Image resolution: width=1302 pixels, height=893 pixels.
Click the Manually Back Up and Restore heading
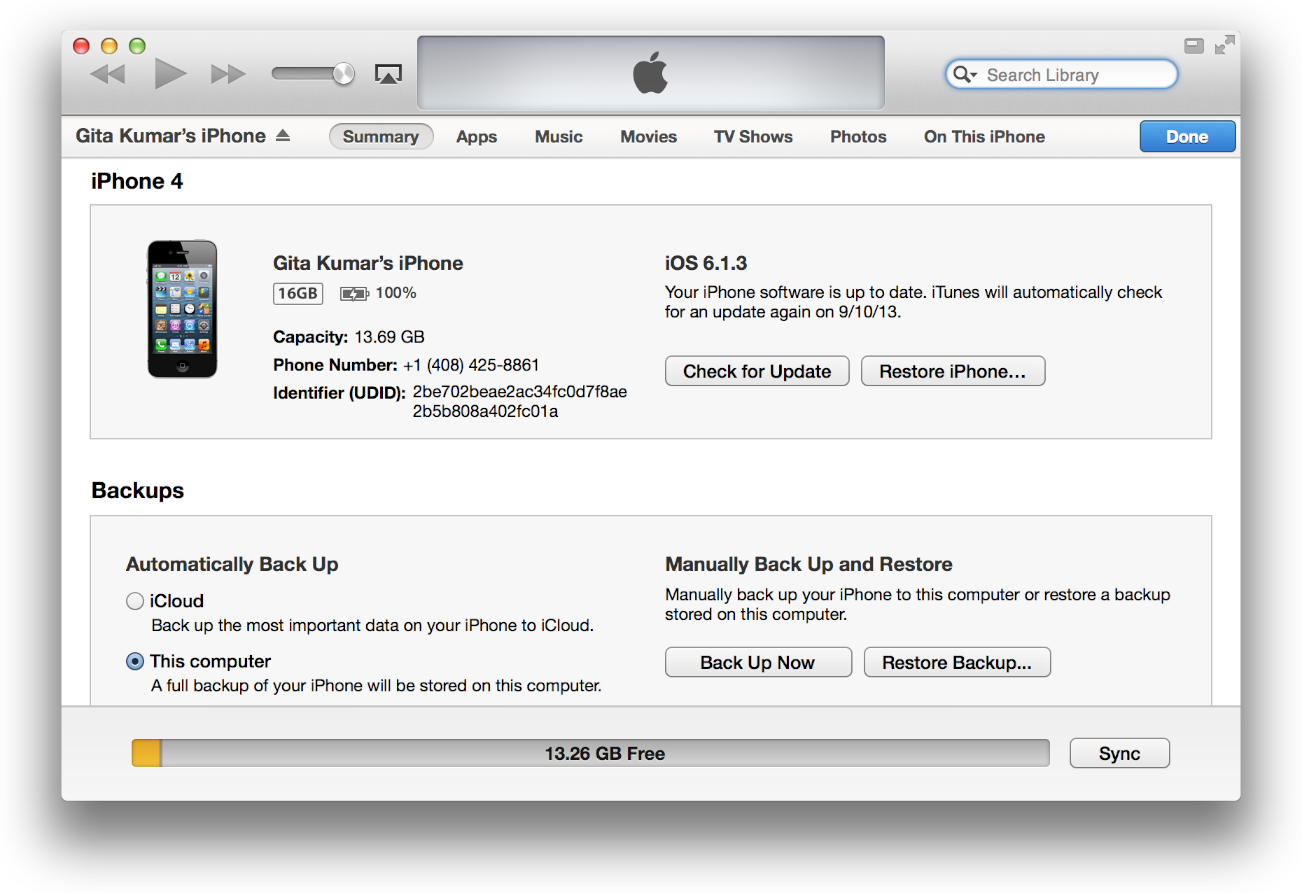tap(809, 564)
